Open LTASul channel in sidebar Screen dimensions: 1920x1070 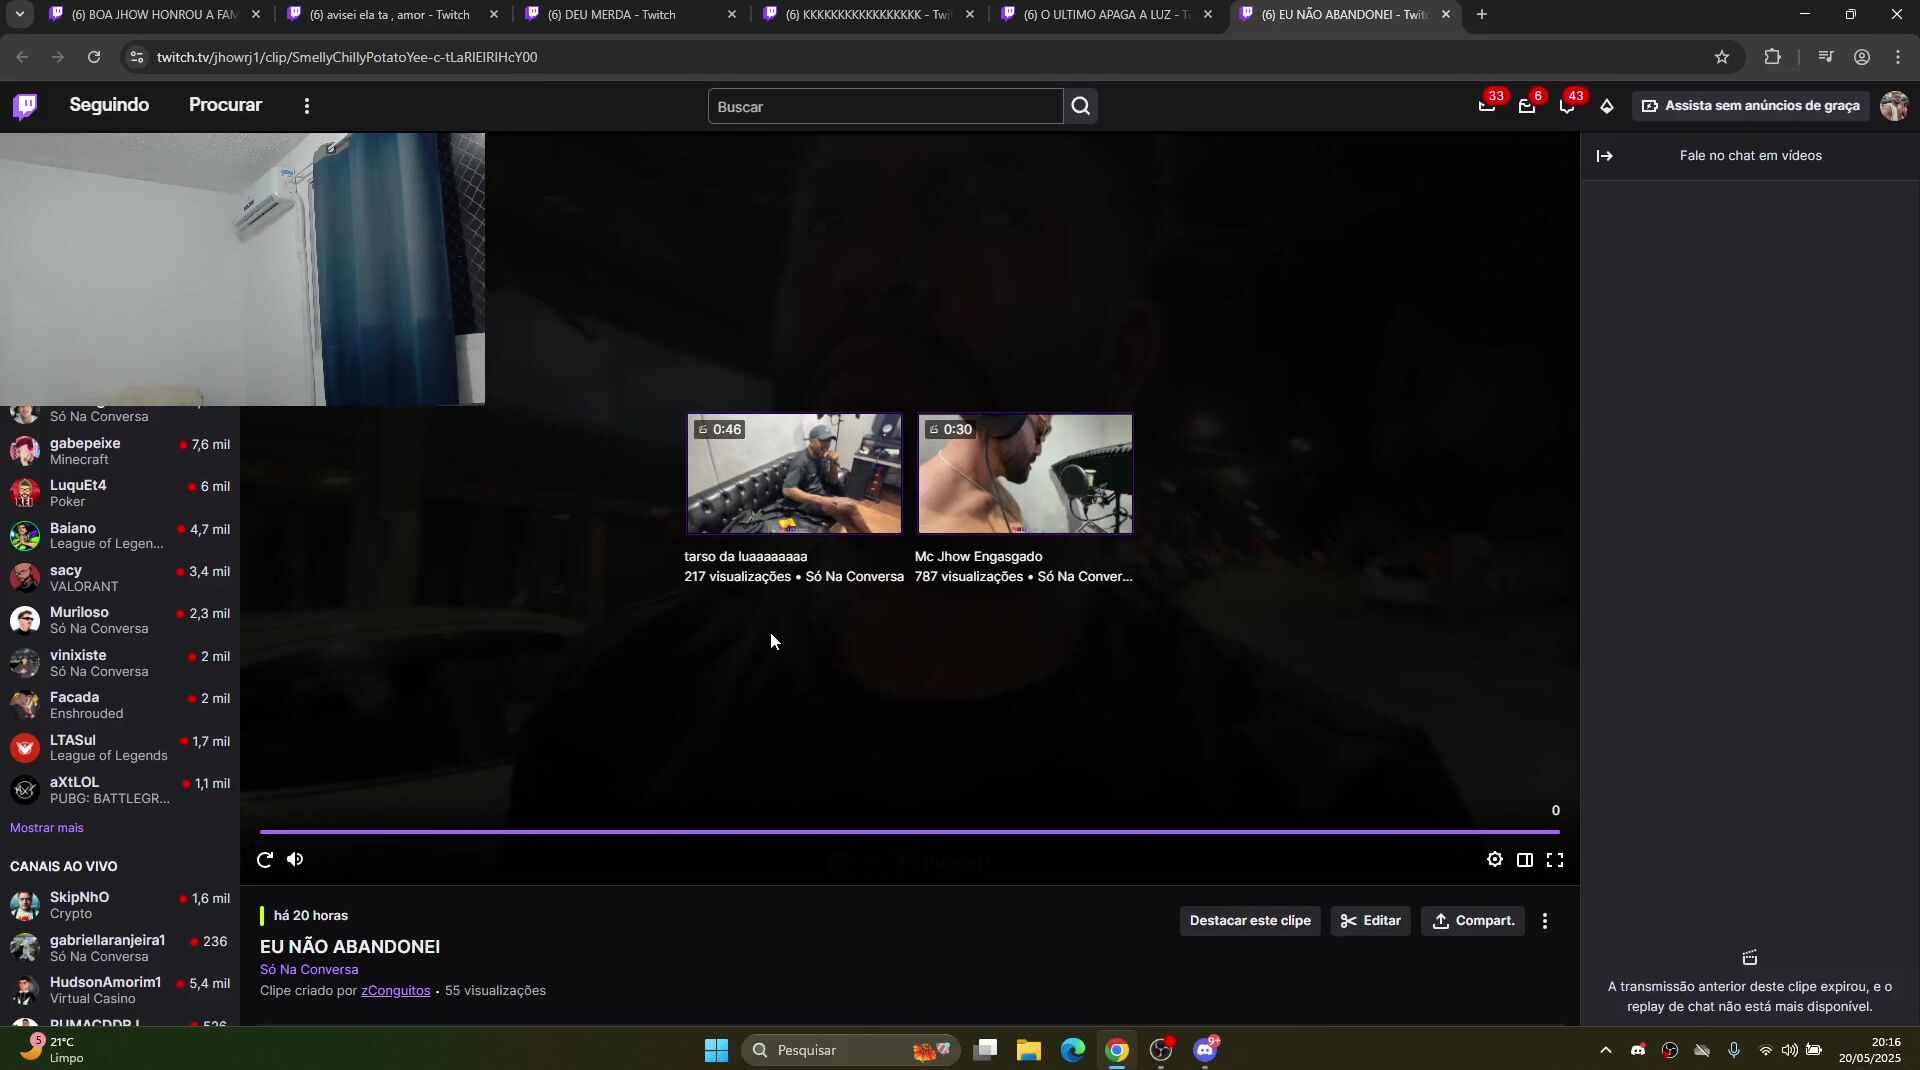120,748
